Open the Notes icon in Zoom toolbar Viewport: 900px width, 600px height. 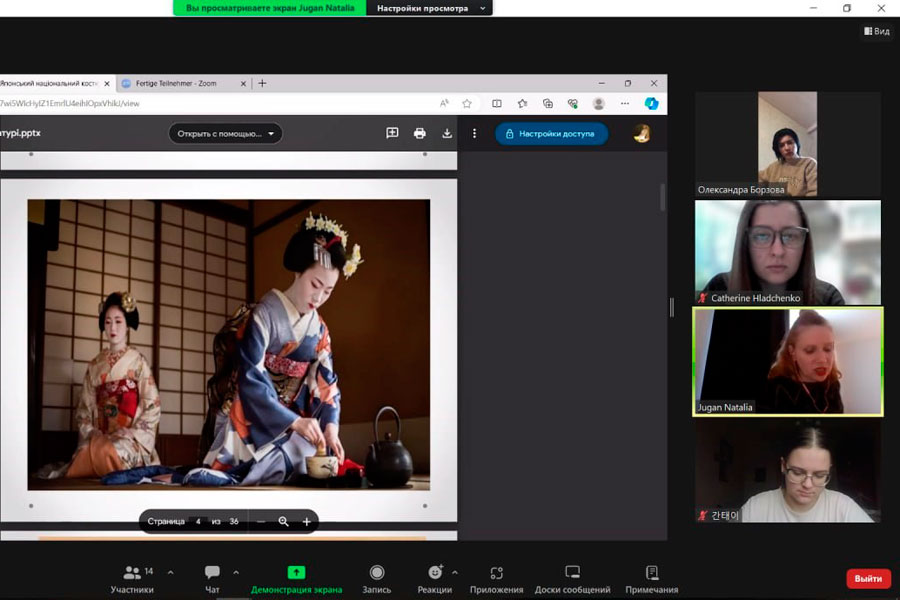(x=652, y=573)
